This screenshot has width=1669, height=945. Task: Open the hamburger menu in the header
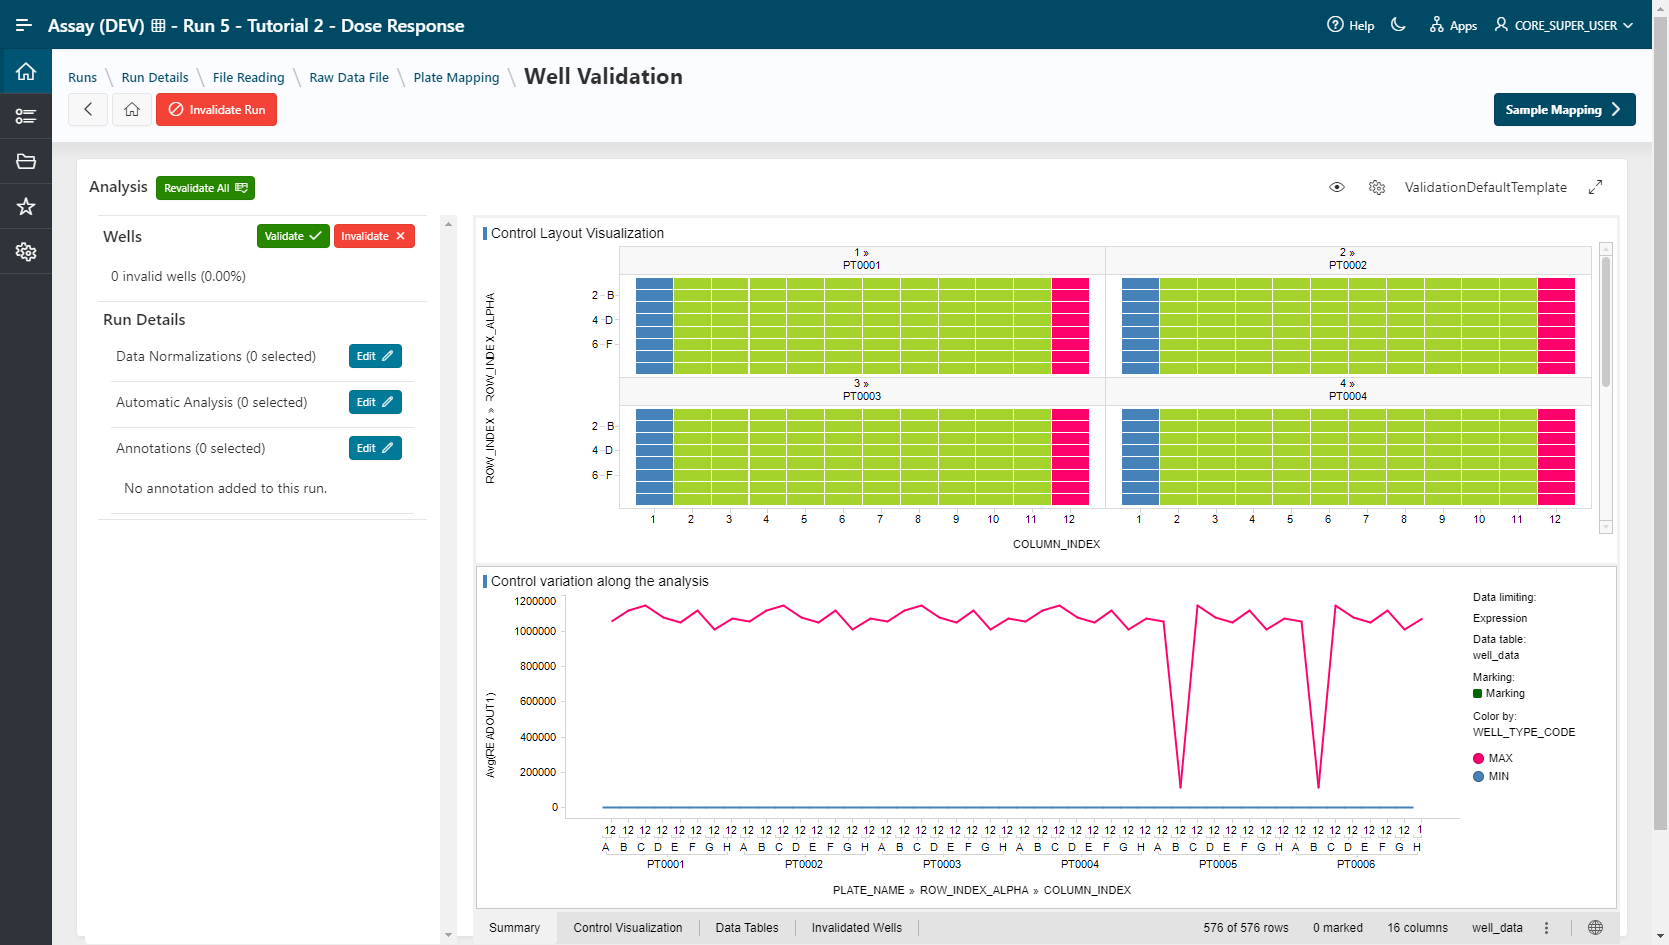click(x=24, y=25)
